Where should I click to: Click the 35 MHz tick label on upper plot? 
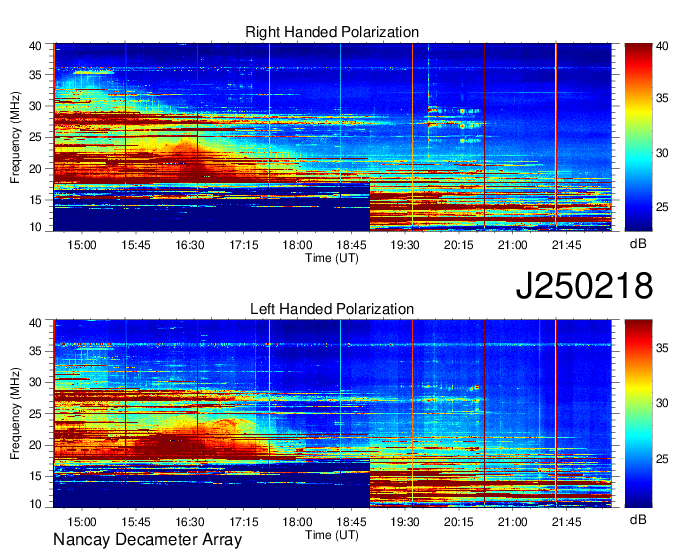pyautogui.click(x=35, y=75)
